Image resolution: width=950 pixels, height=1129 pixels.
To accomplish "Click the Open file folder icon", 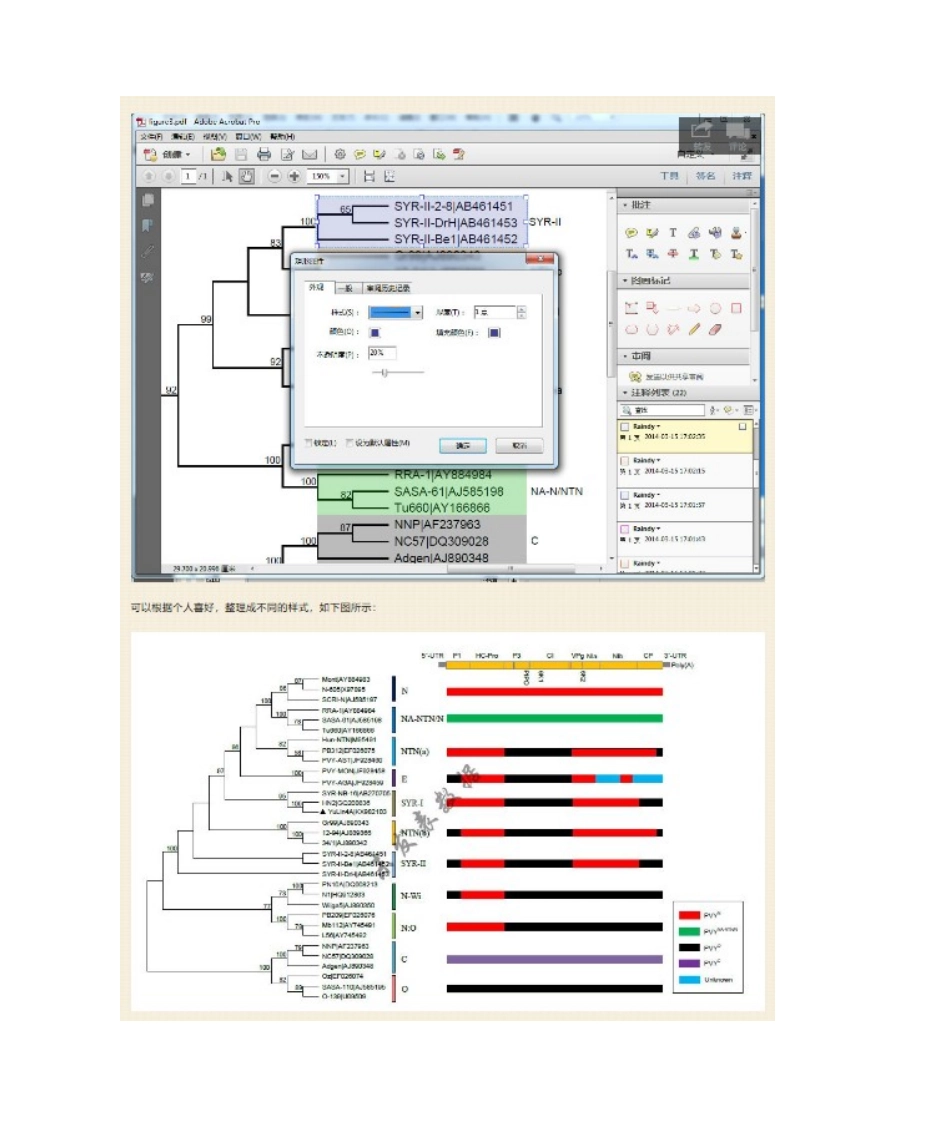I will click(x=218, y=154).
